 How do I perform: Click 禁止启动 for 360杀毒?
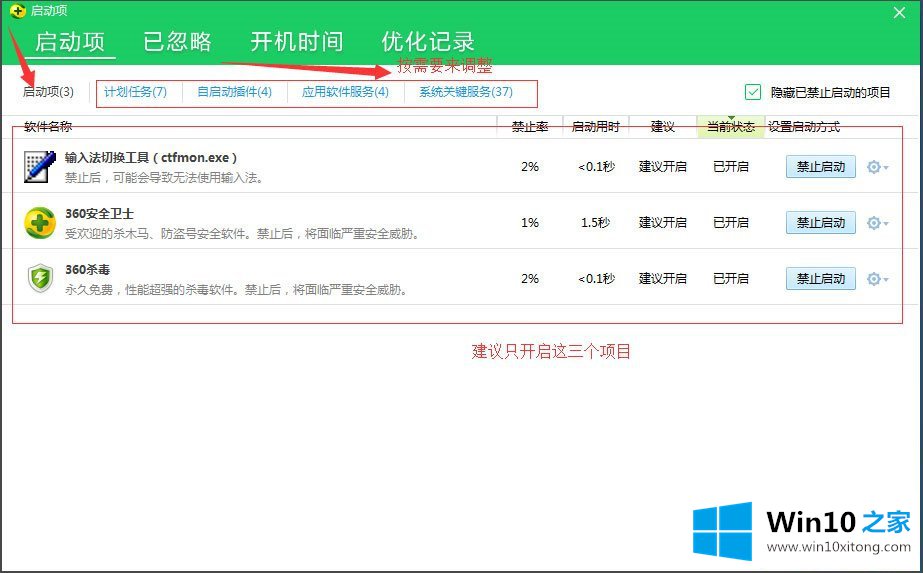(821, 279)
